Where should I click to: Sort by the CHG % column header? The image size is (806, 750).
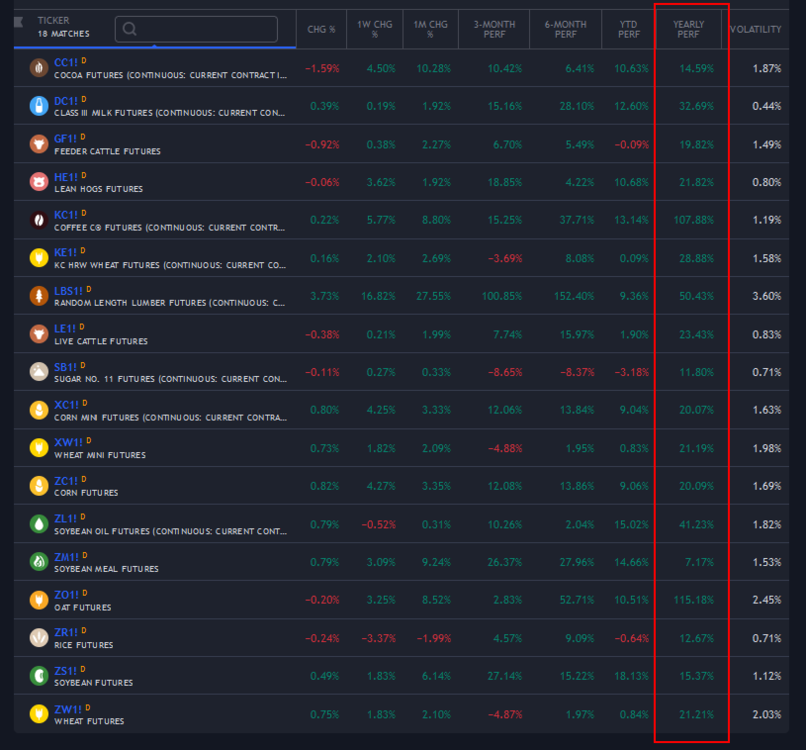pos(321,29)
